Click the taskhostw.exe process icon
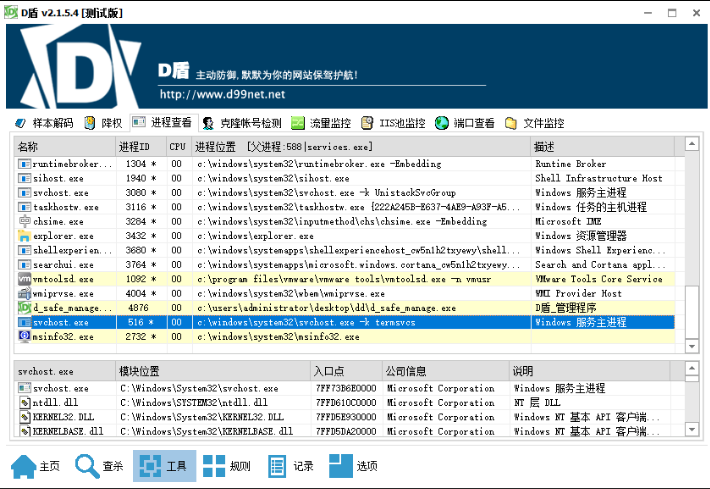 (x=24, y=207)
